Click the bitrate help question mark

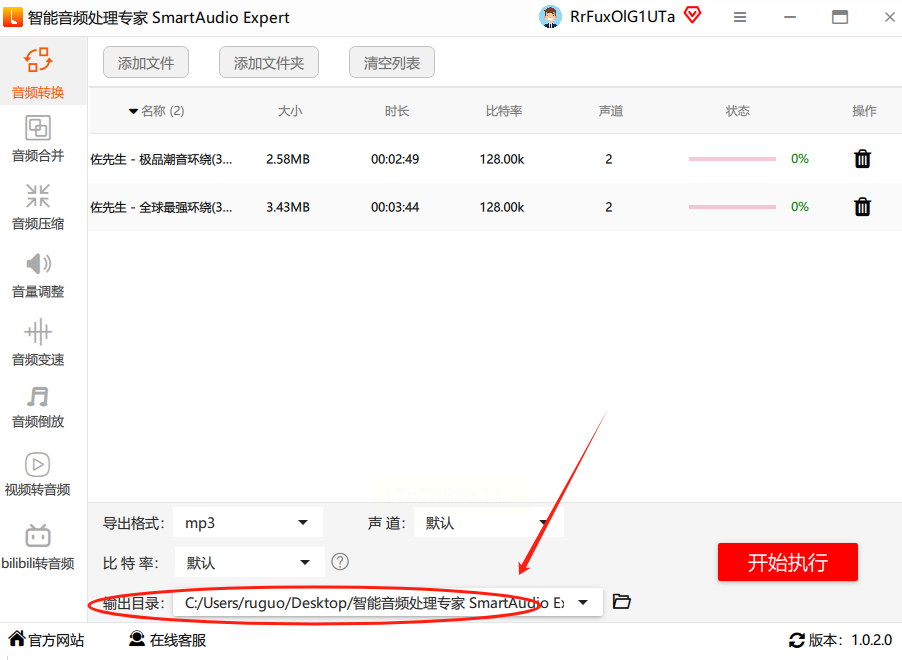(340, 562)
